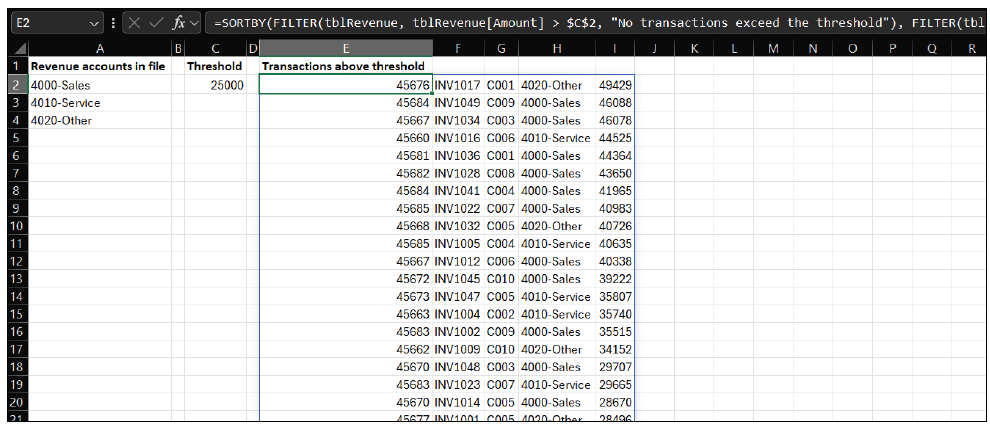Viewport: 990px width, 441px height.
Task: Open the dropdown arrow beside the fx icon
Action: 194,21
